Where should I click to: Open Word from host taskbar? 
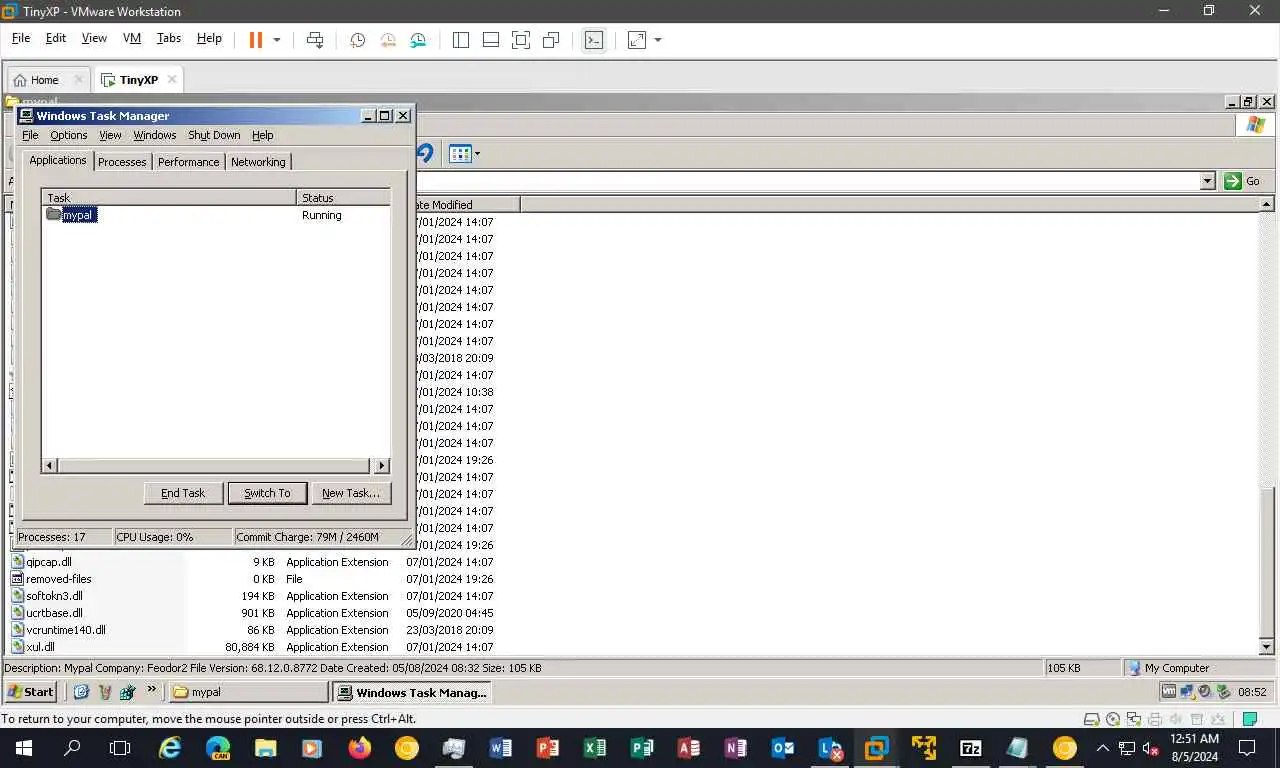click(501, 748)
